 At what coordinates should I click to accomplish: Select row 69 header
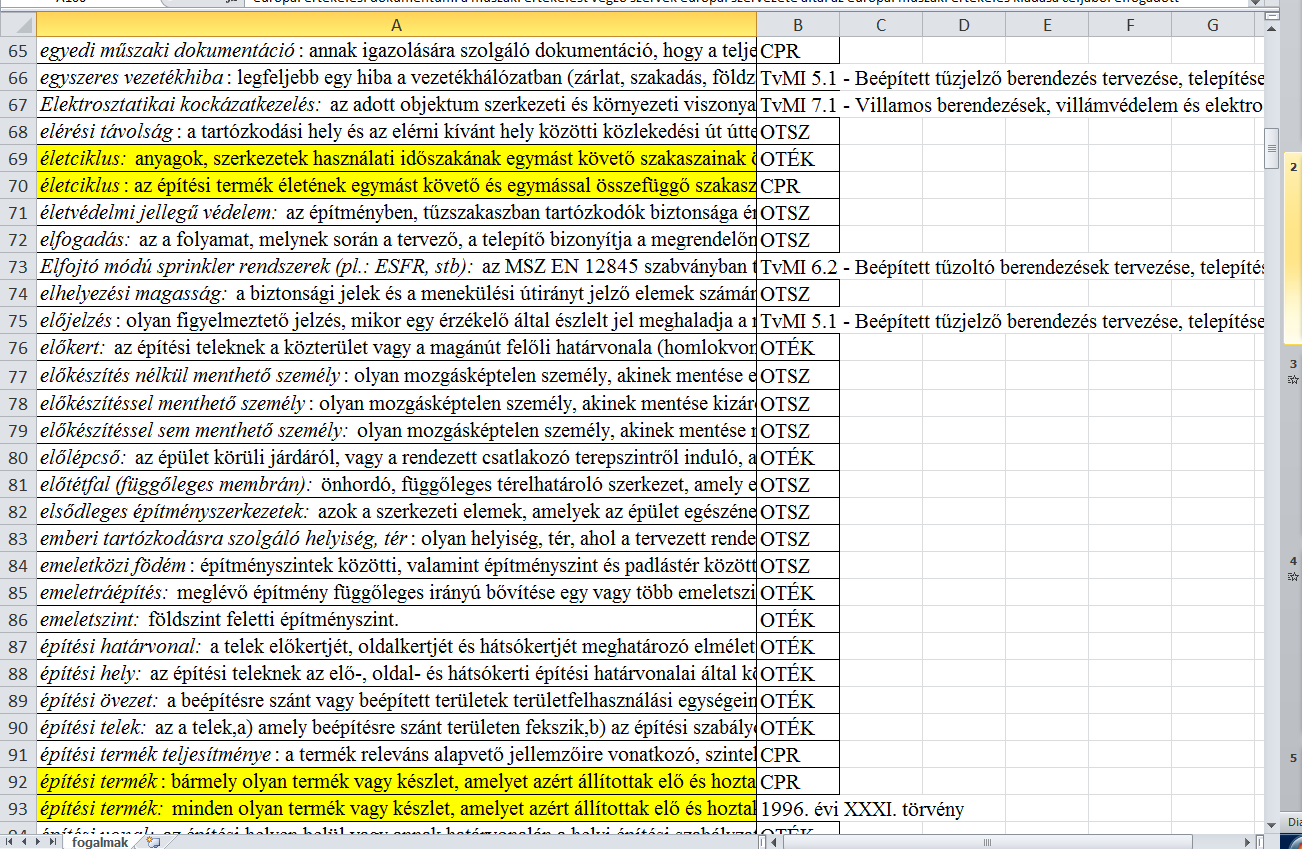[18, 158]
